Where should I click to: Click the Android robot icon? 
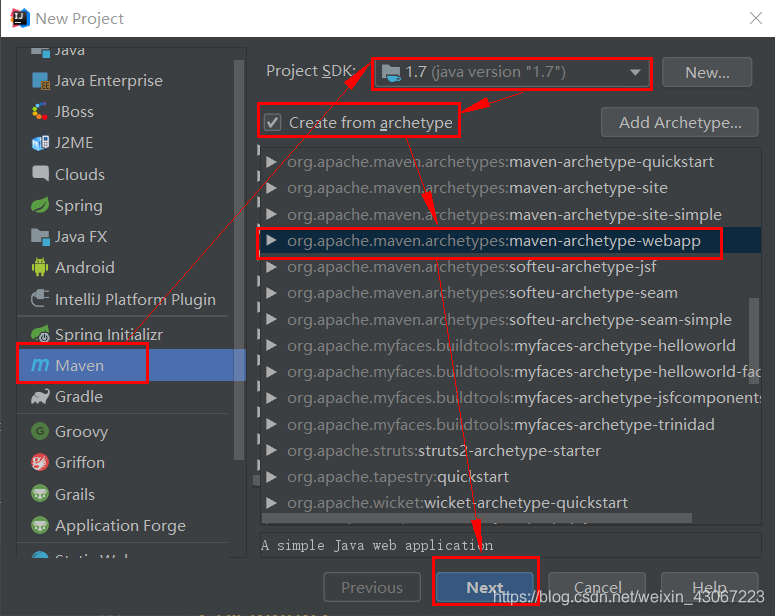pyautogui.click(x=40, y=267)
